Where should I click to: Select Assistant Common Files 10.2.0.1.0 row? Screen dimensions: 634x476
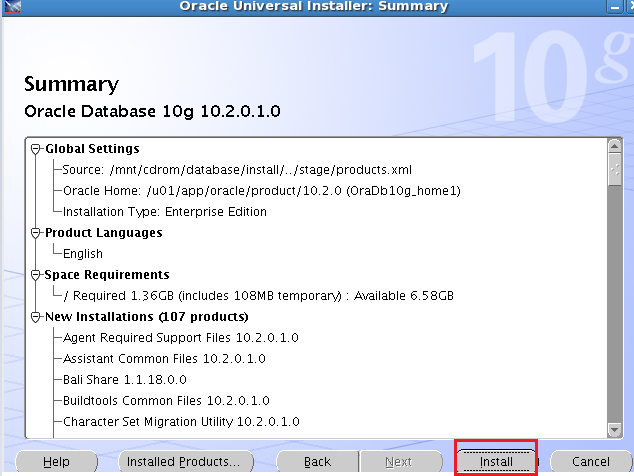(164, 359)
